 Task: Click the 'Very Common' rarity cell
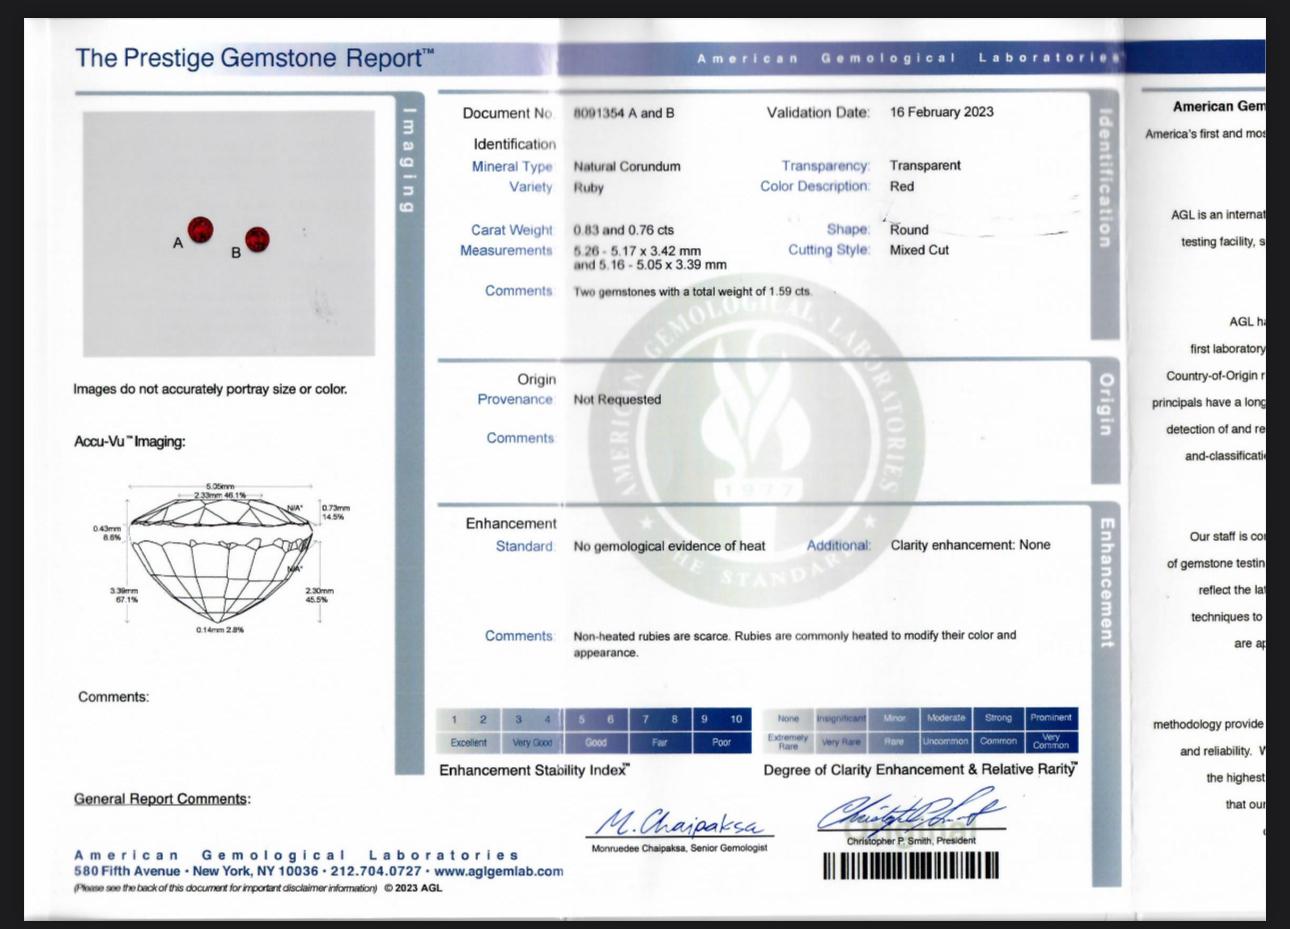point(1051,742)
